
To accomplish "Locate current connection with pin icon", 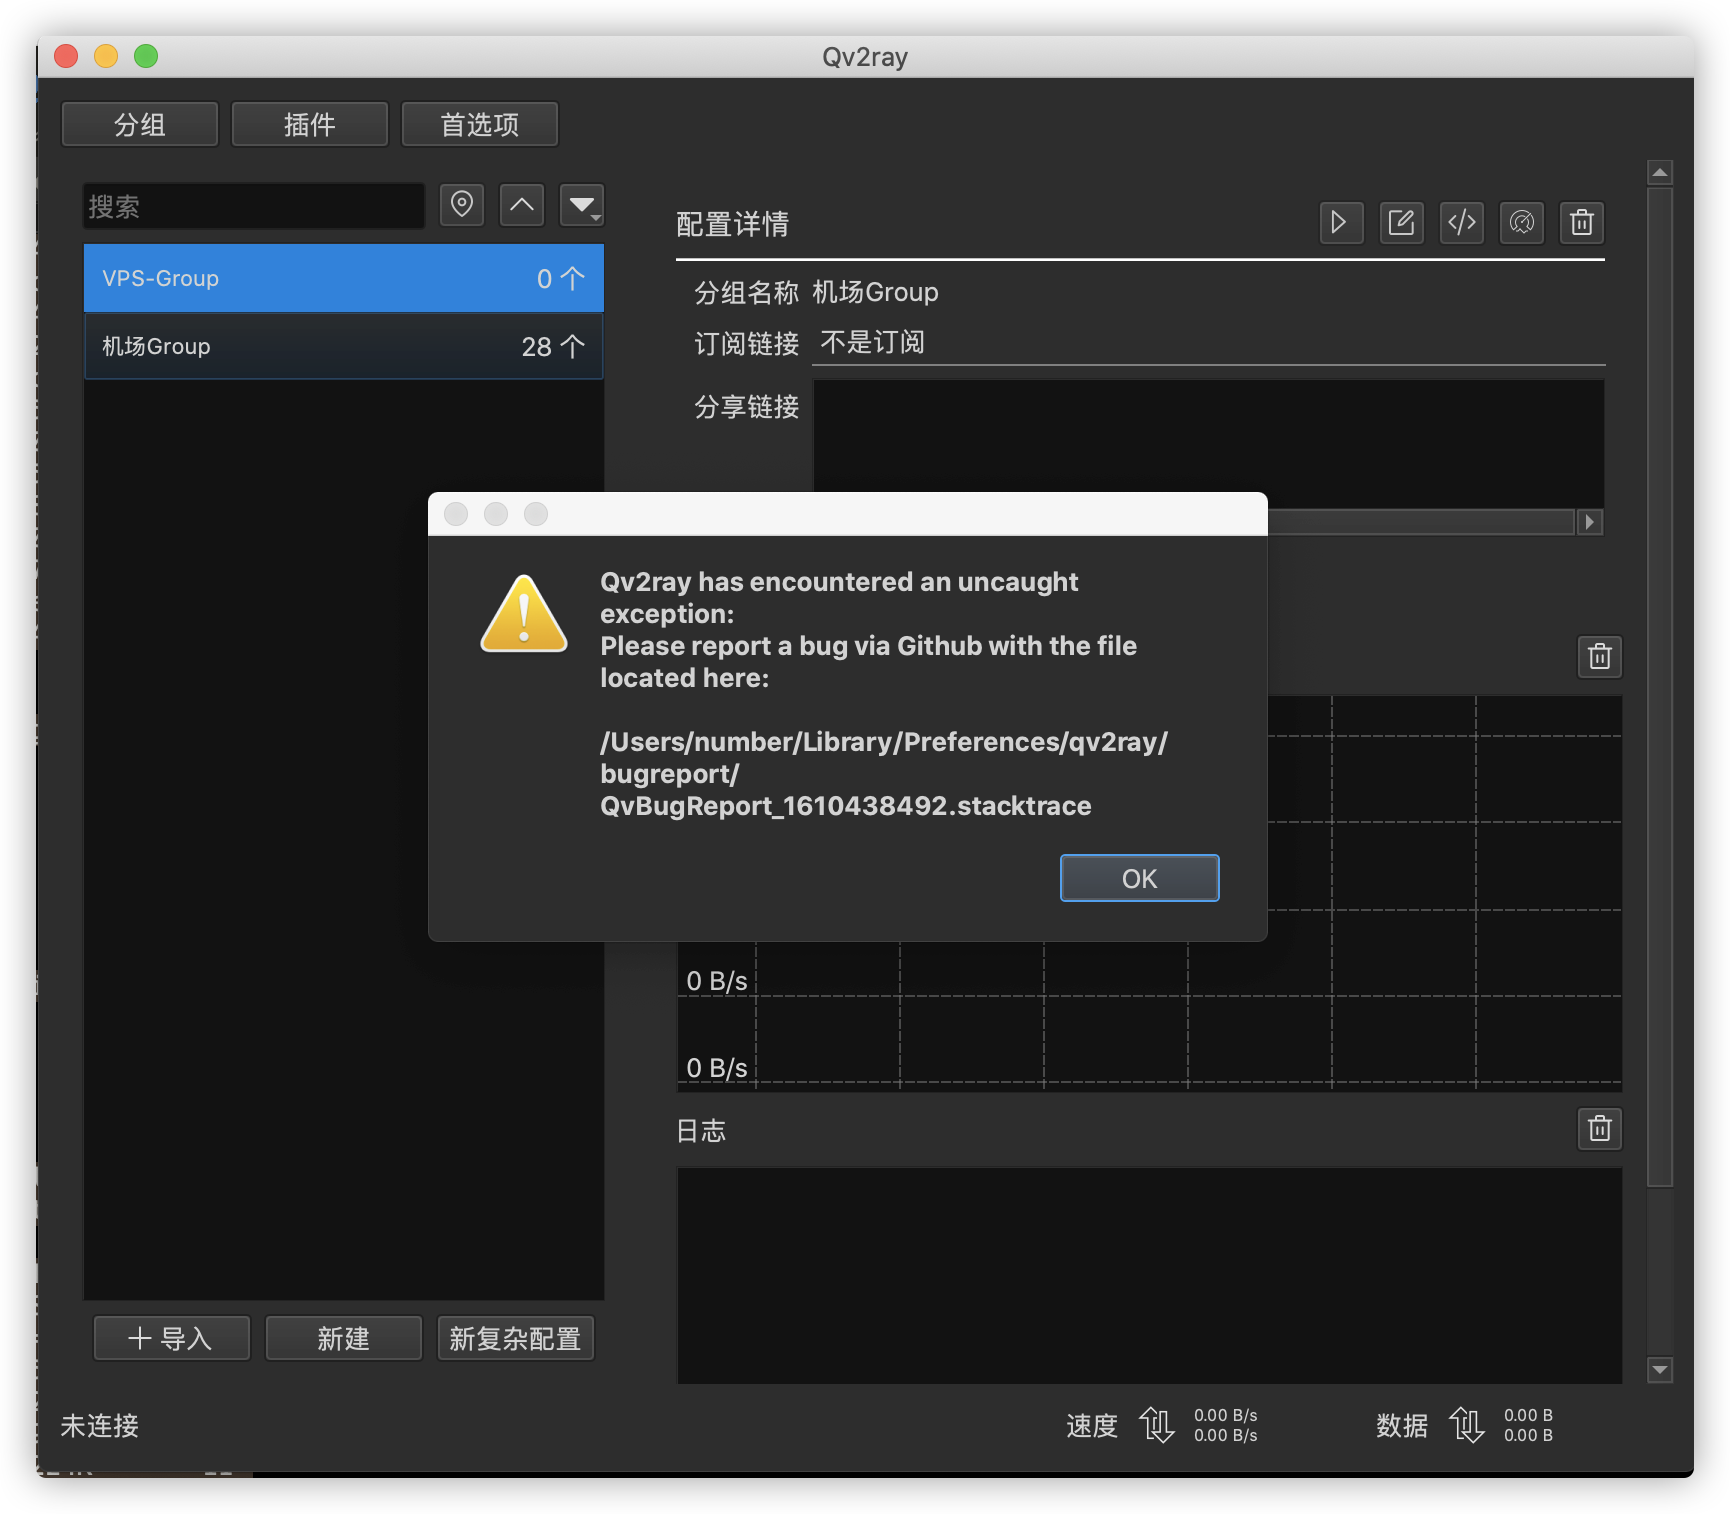I will [461, 205].
